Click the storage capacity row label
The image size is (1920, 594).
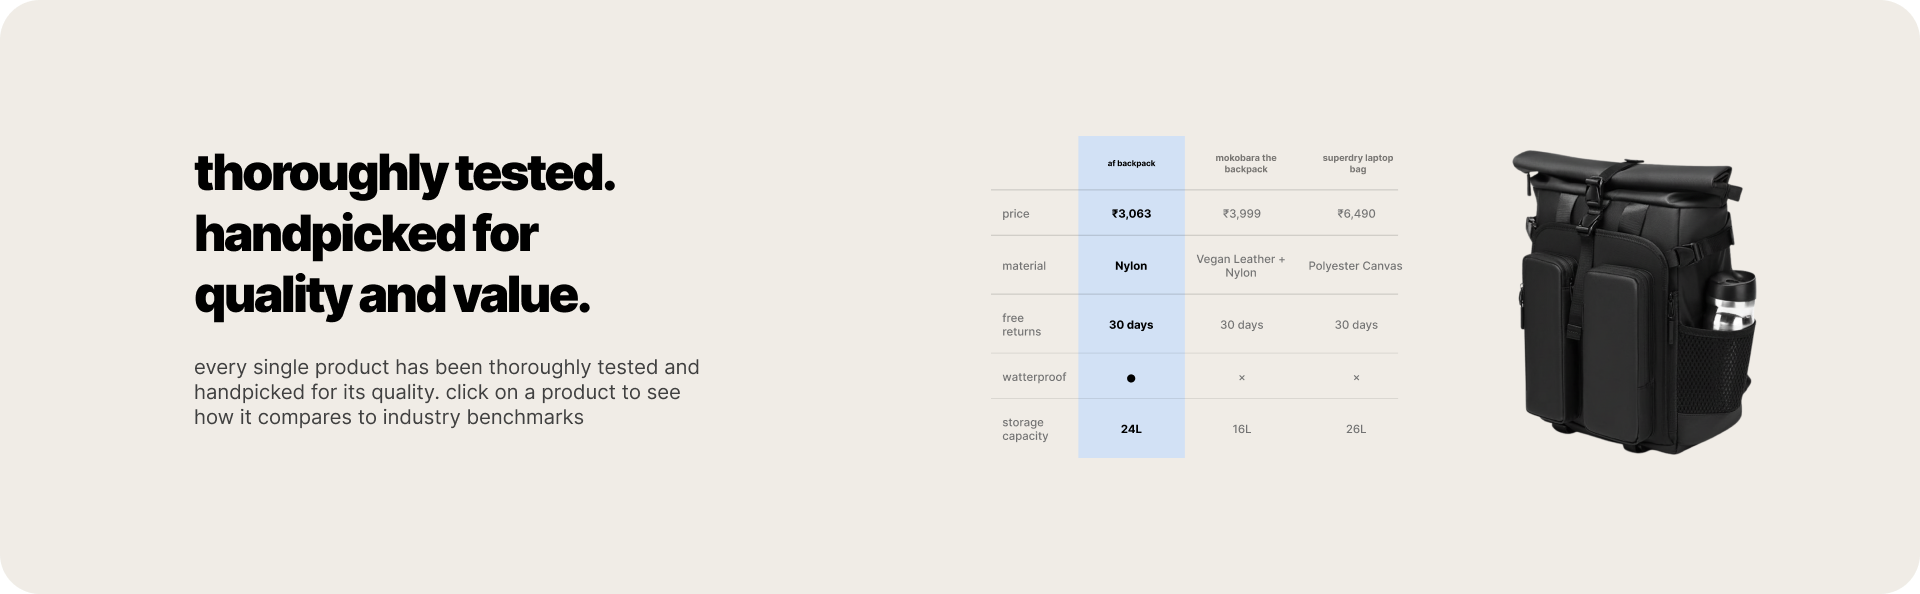(x=1025, y=429)
